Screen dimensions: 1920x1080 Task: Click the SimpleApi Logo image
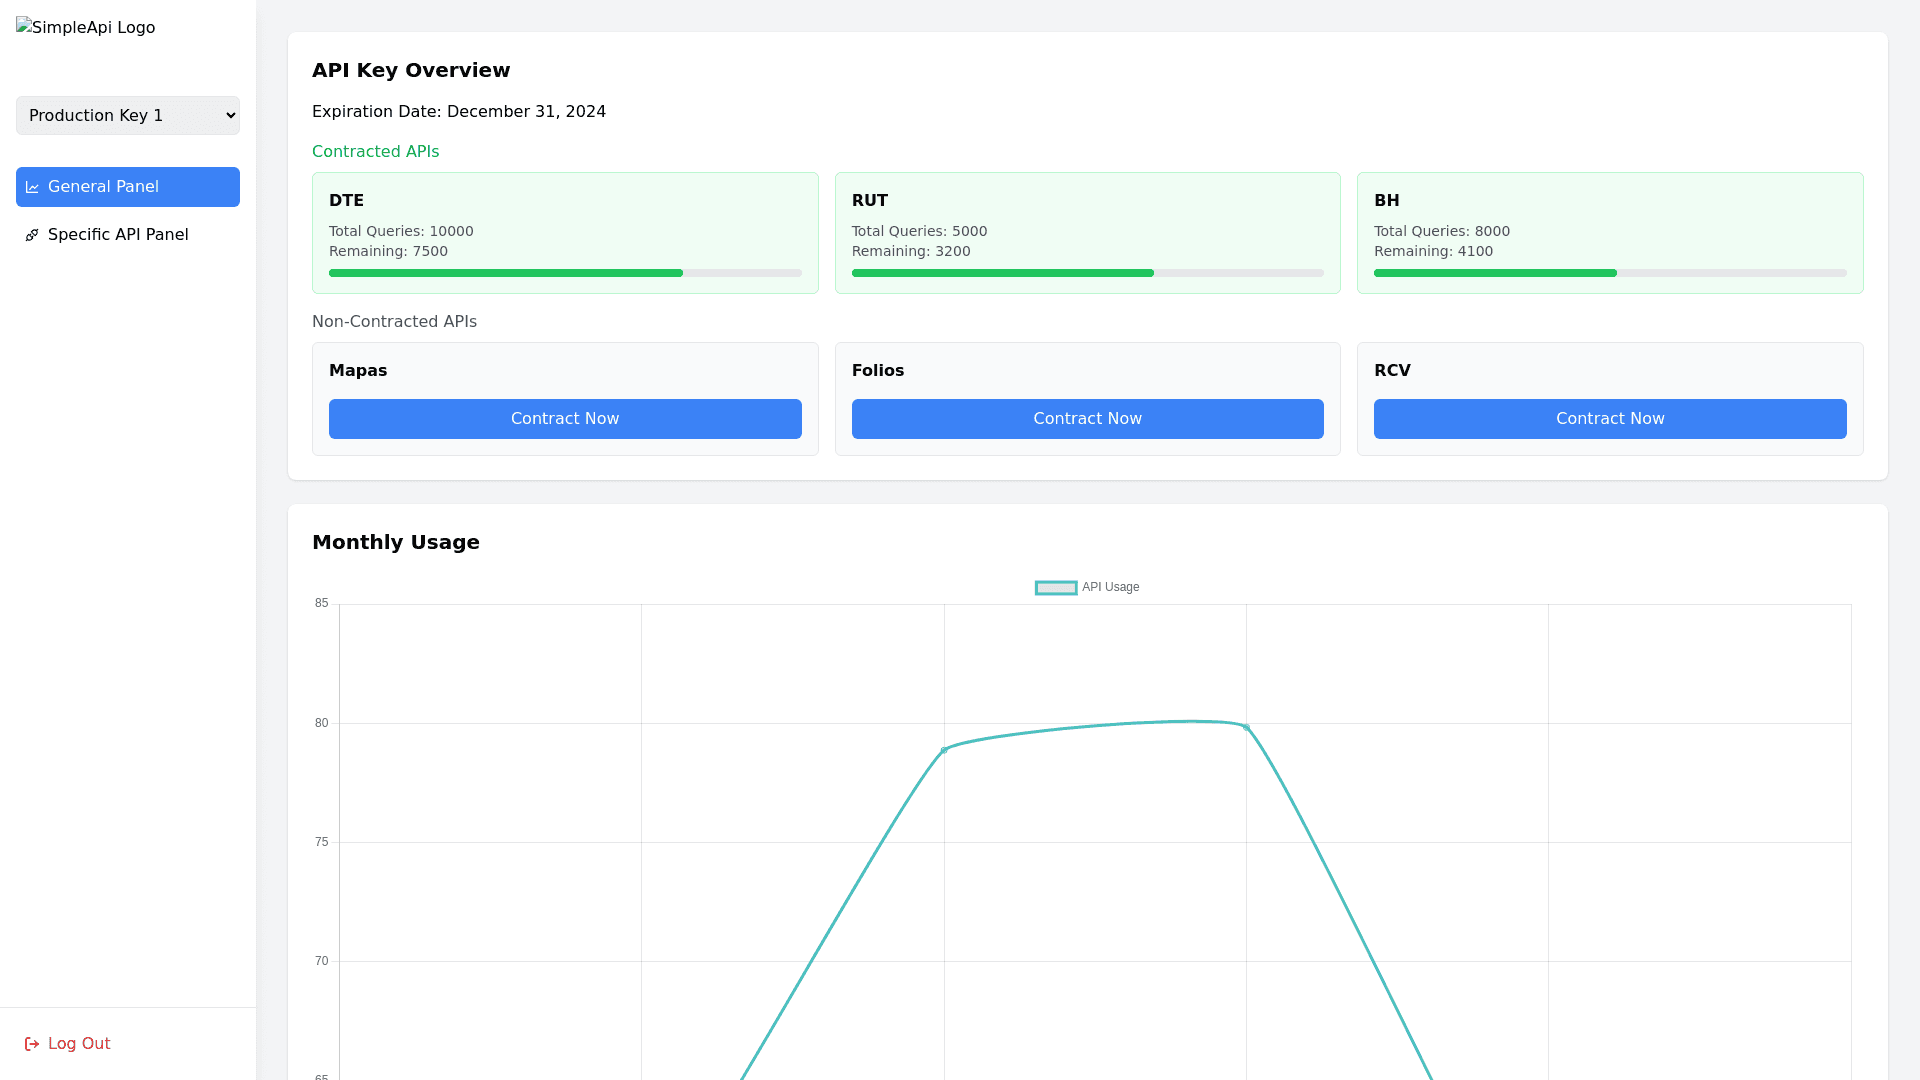coord(86,28)
